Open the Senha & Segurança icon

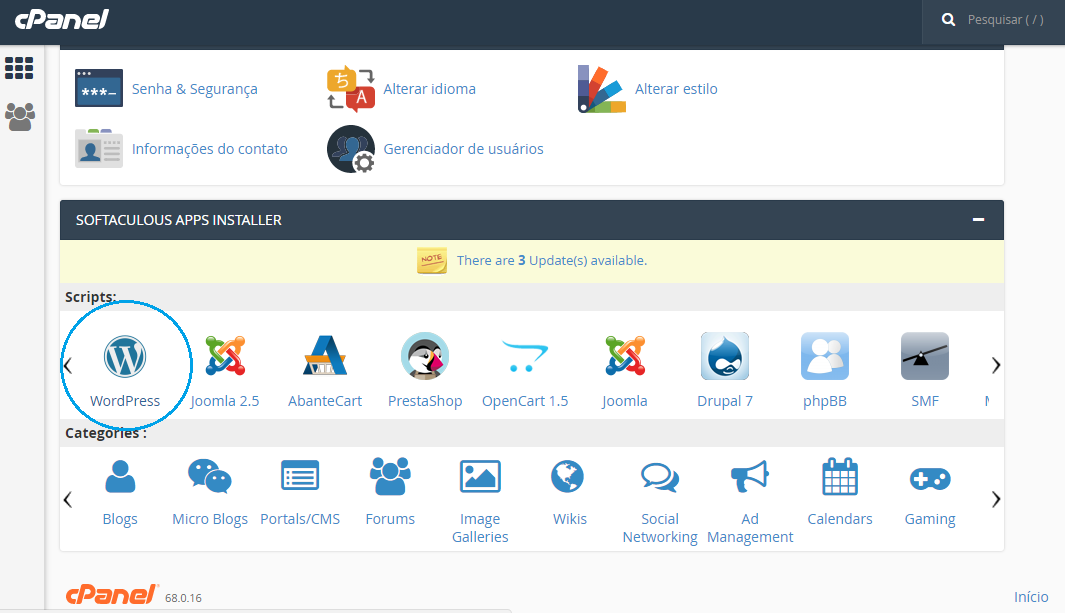pyautogui.click(x=98, y=88)
